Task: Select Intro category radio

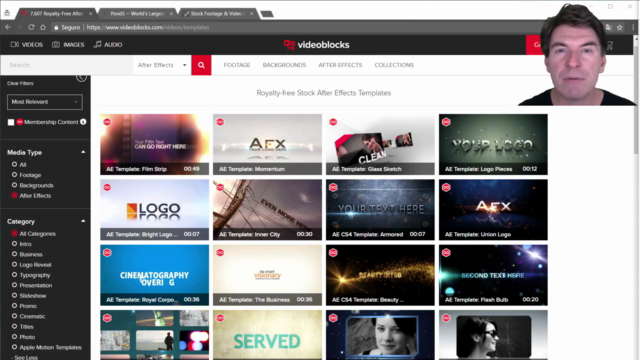Action: click(14, 244)
